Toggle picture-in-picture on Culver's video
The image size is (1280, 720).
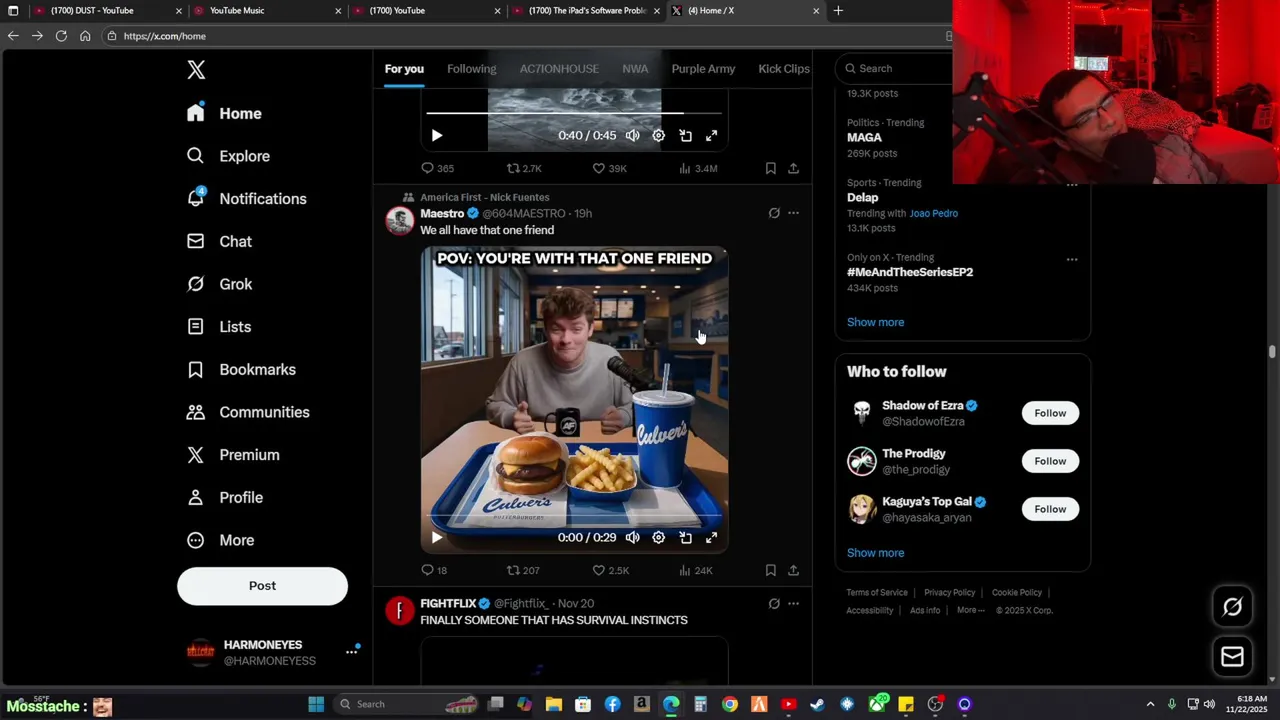[685, 537]
